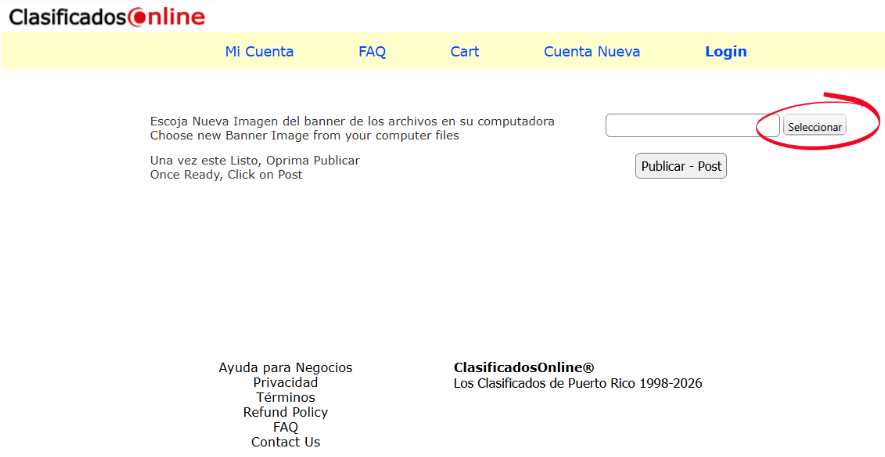Click the banner image file path field
The image size is (885, 457).
click(693, 125)
